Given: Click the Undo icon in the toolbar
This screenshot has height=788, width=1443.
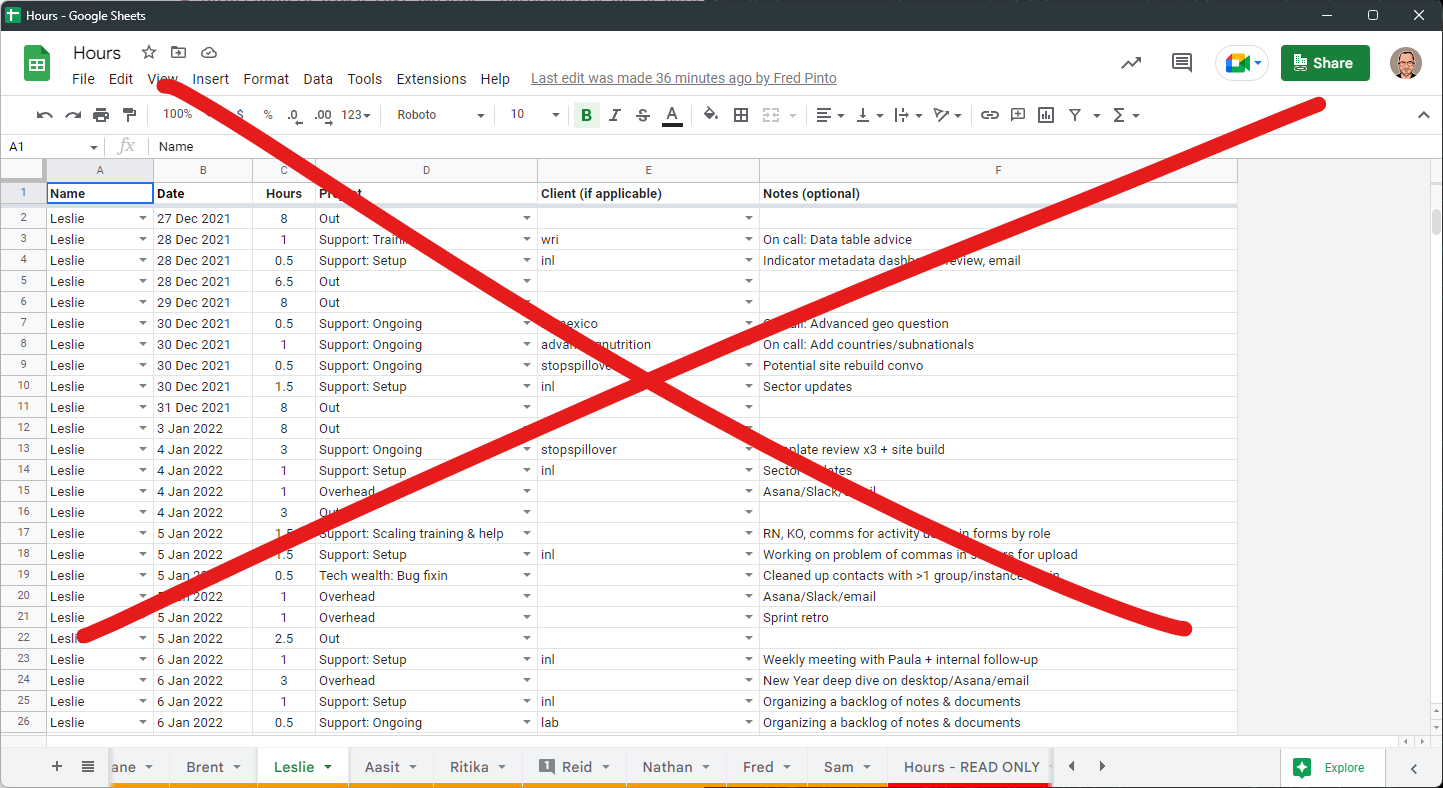Looking at the screenshot, I should (45, 115).
